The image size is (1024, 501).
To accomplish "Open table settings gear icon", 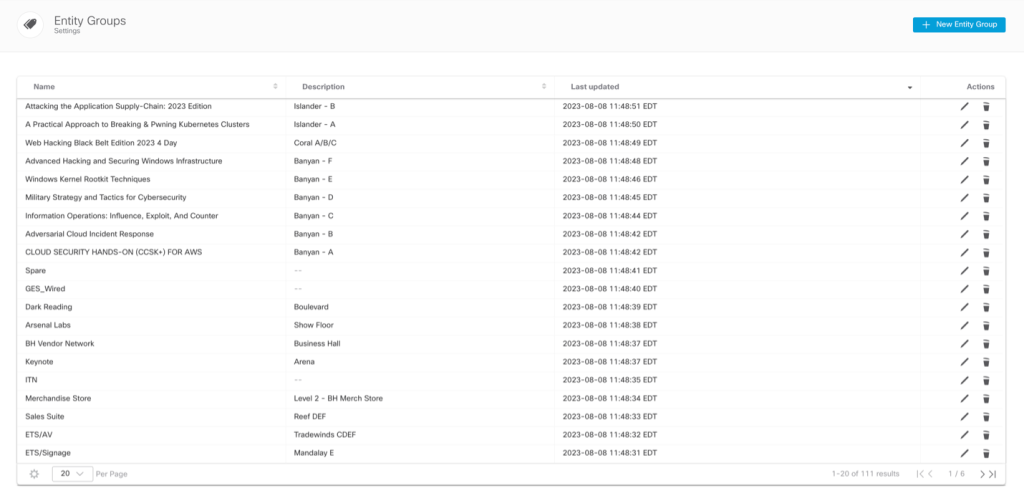I will [34, 473].
